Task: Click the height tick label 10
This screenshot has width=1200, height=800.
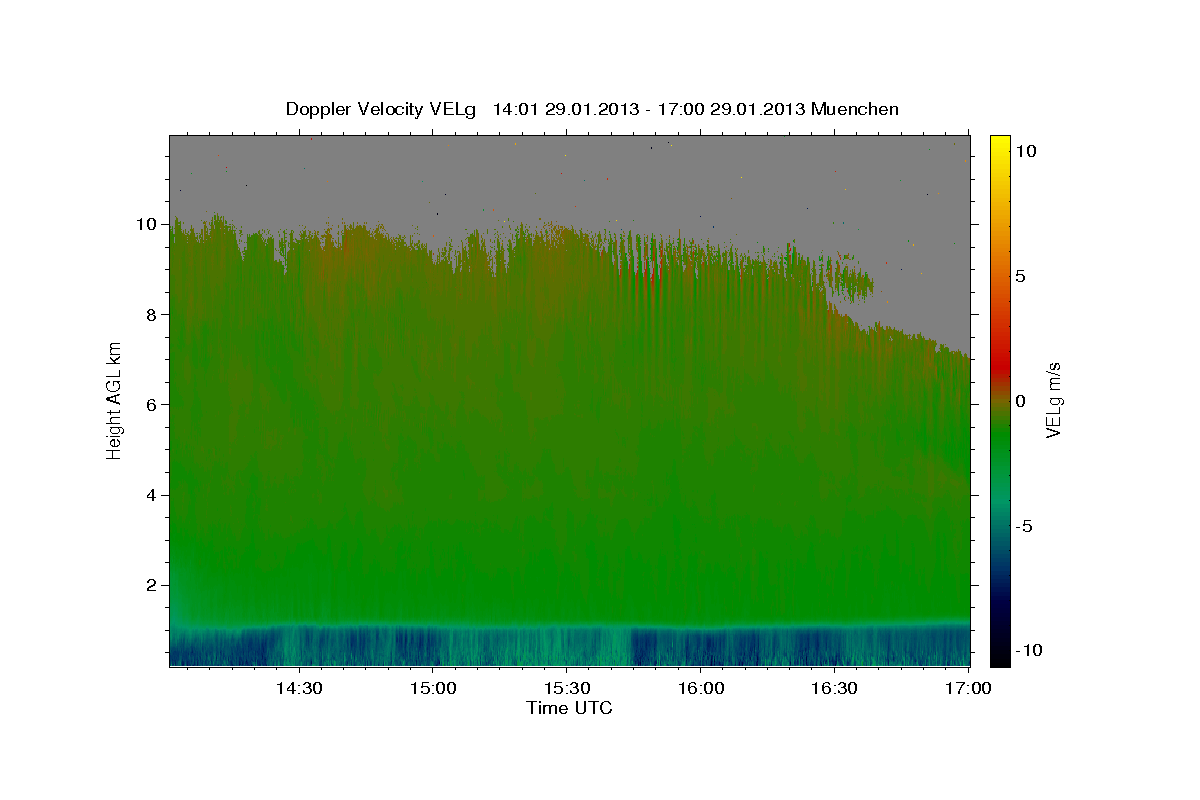Action: [x=149, y=224]
